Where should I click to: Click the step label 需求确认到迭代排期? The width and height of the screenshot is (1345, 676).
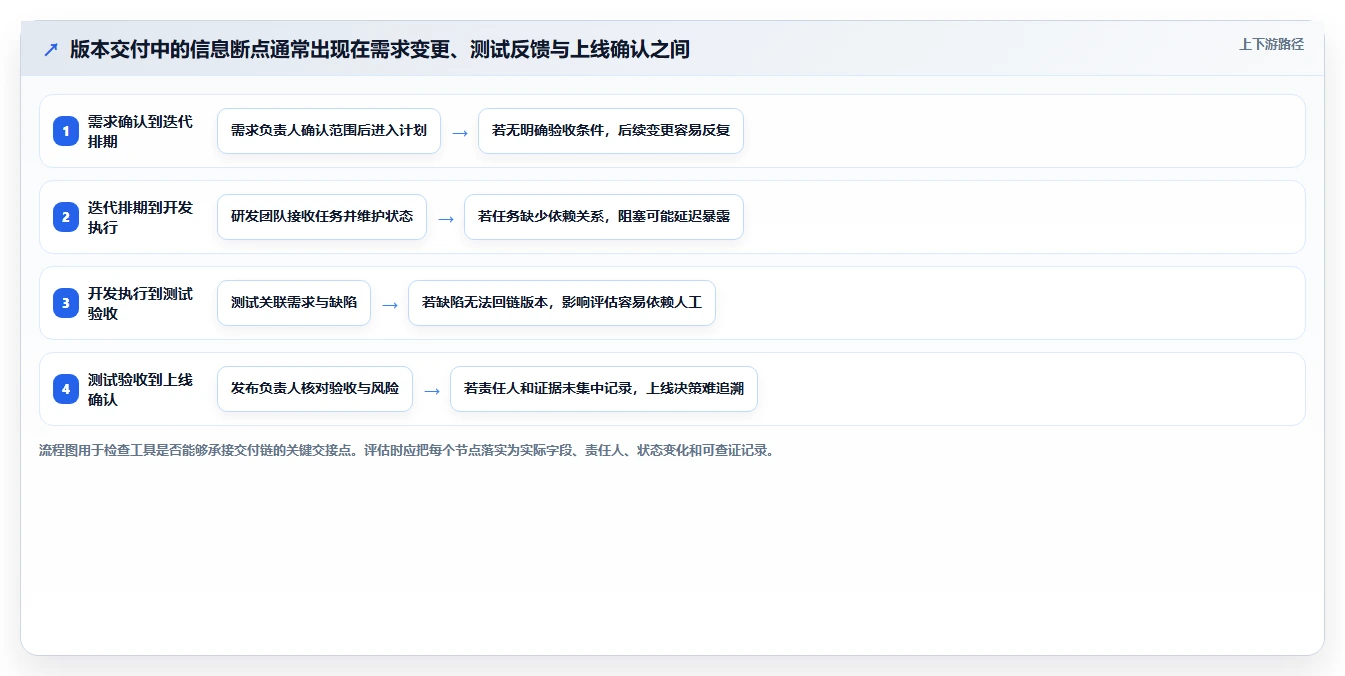click(140, 131)
